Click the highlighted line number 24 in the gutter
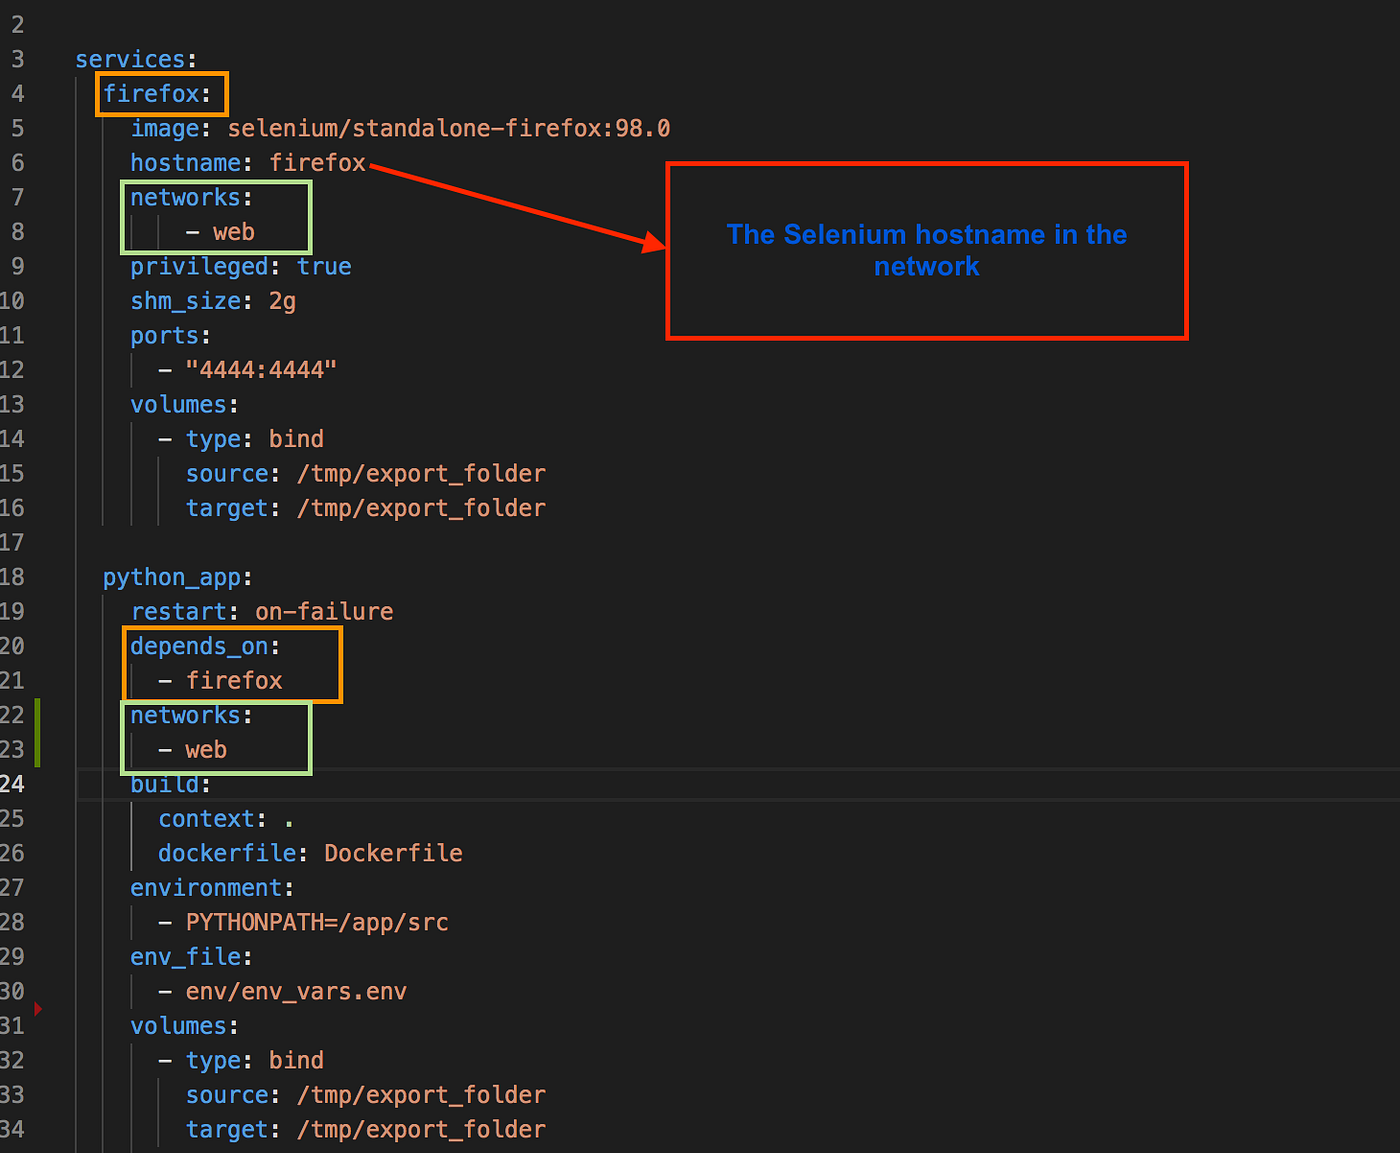Screen dimensions: 1400x1153 point(12,785)
